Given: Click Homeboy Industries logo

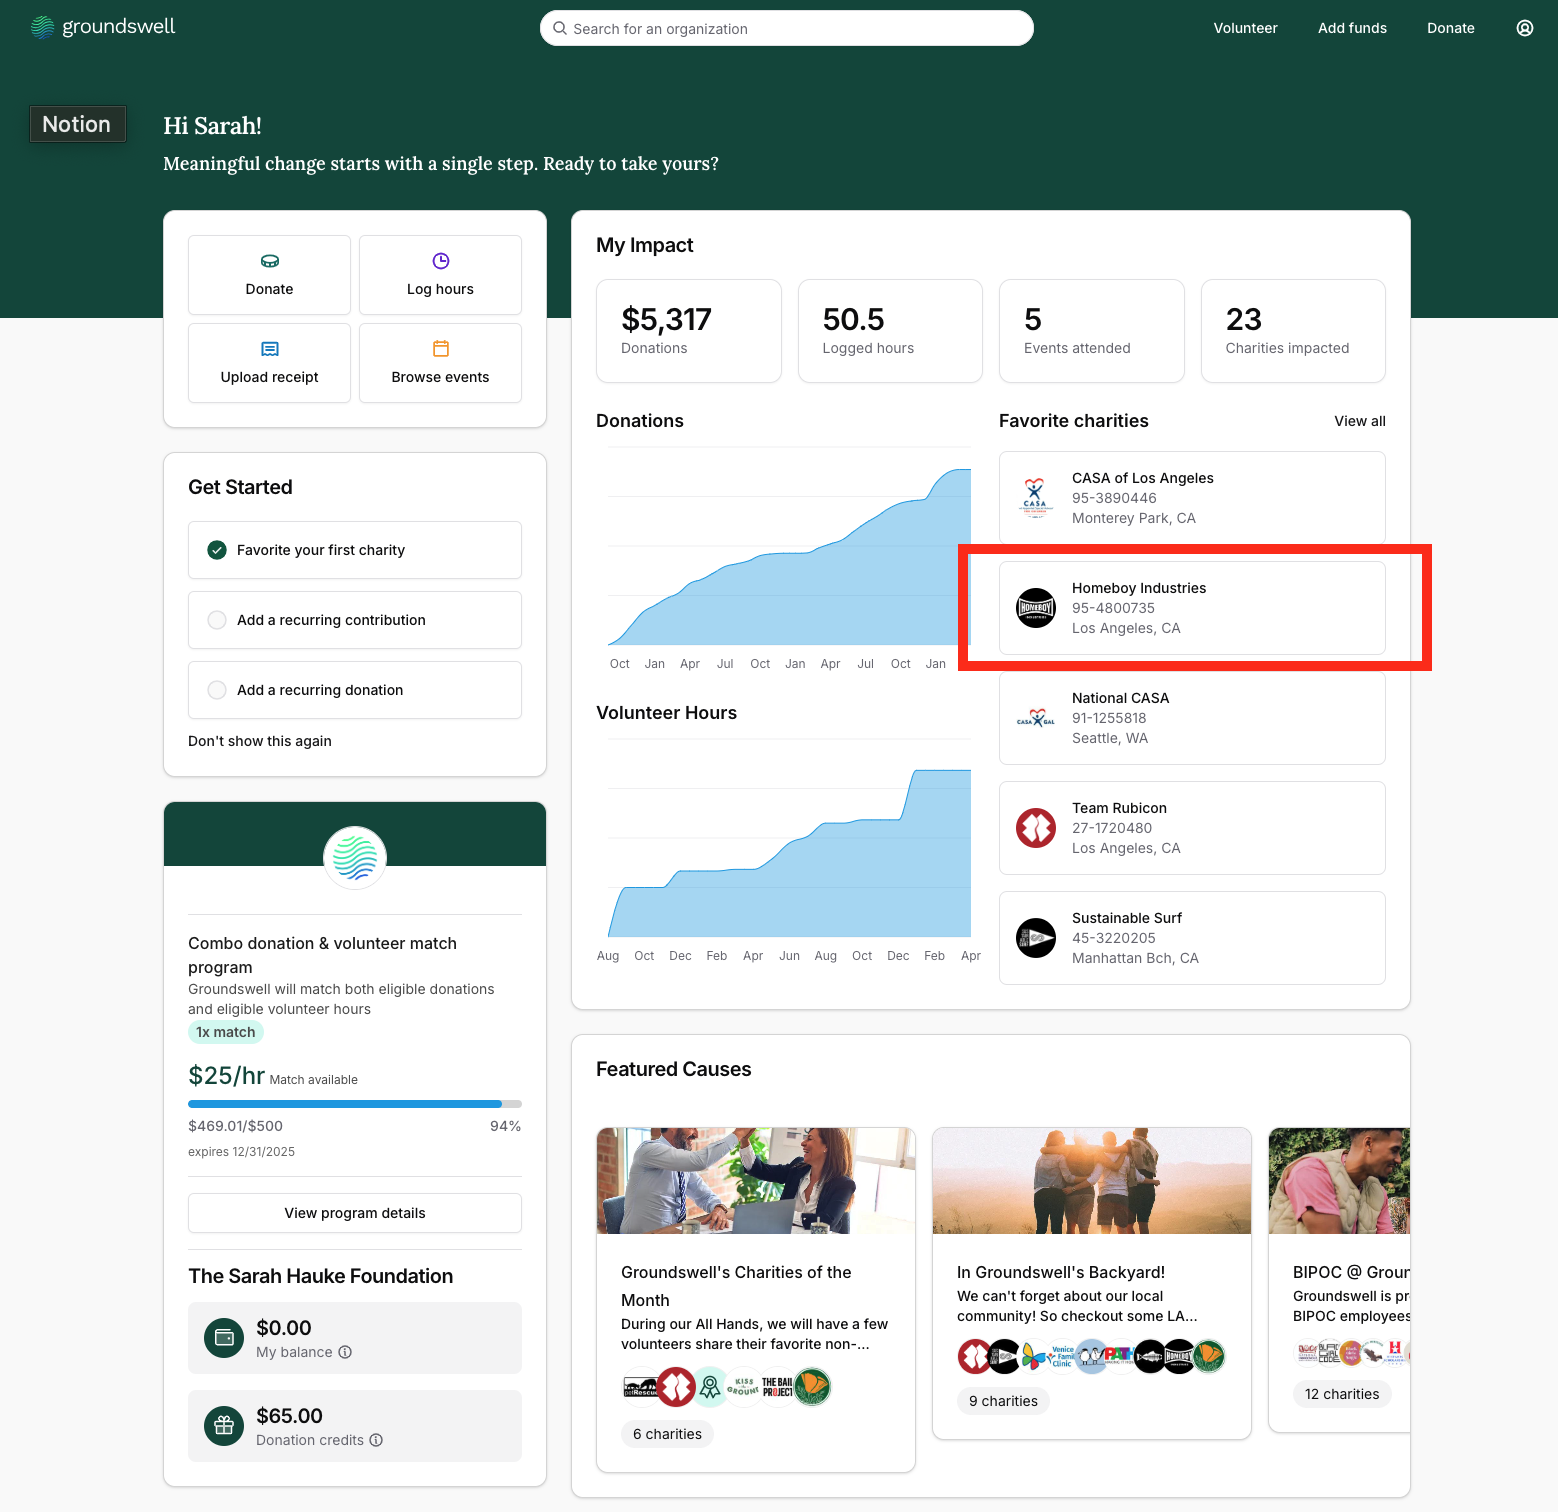Looking at the screenshot, I should pos(1035,608).
